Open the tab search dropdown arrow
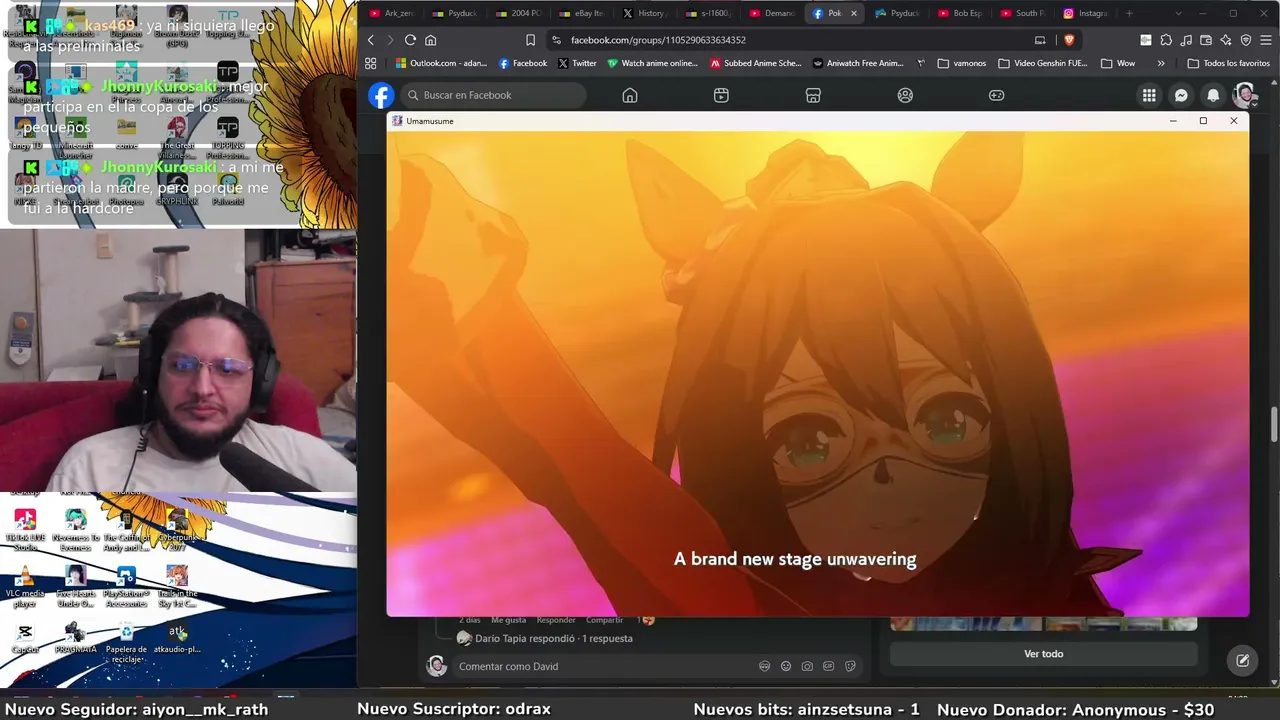Viewport: 1280px width, 720px height. (x=1178, y=13)
